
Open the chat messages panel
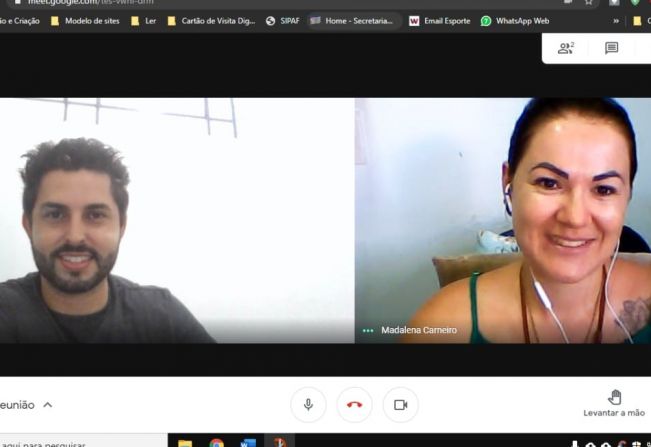(x=611, y=48)
